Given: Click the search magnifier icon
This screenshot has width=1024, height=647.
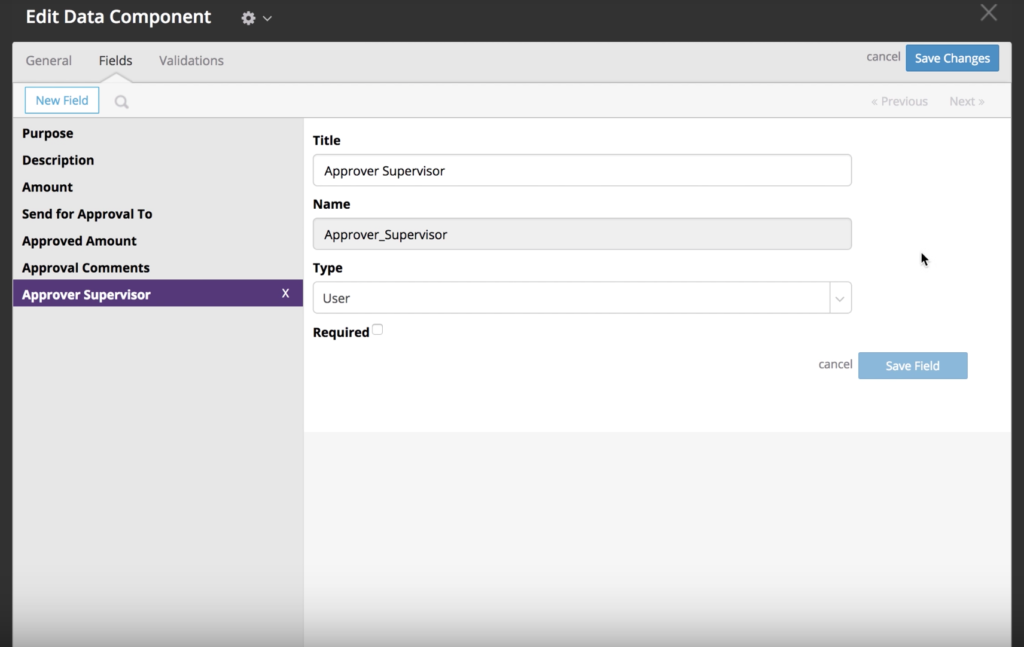Looking at the screenshot, I should (120, 100).
